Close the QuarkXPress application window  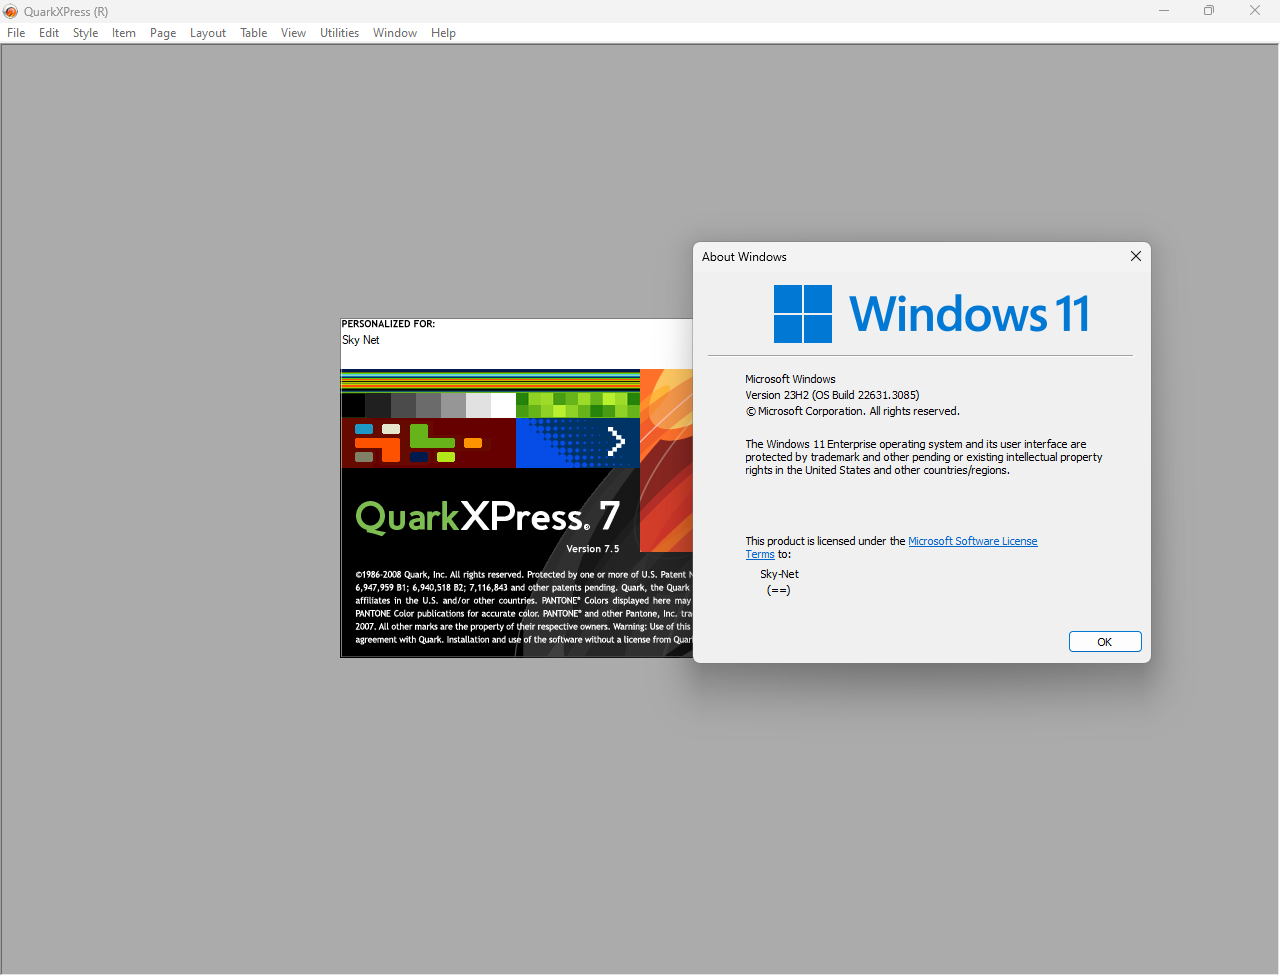(1255, 11)
